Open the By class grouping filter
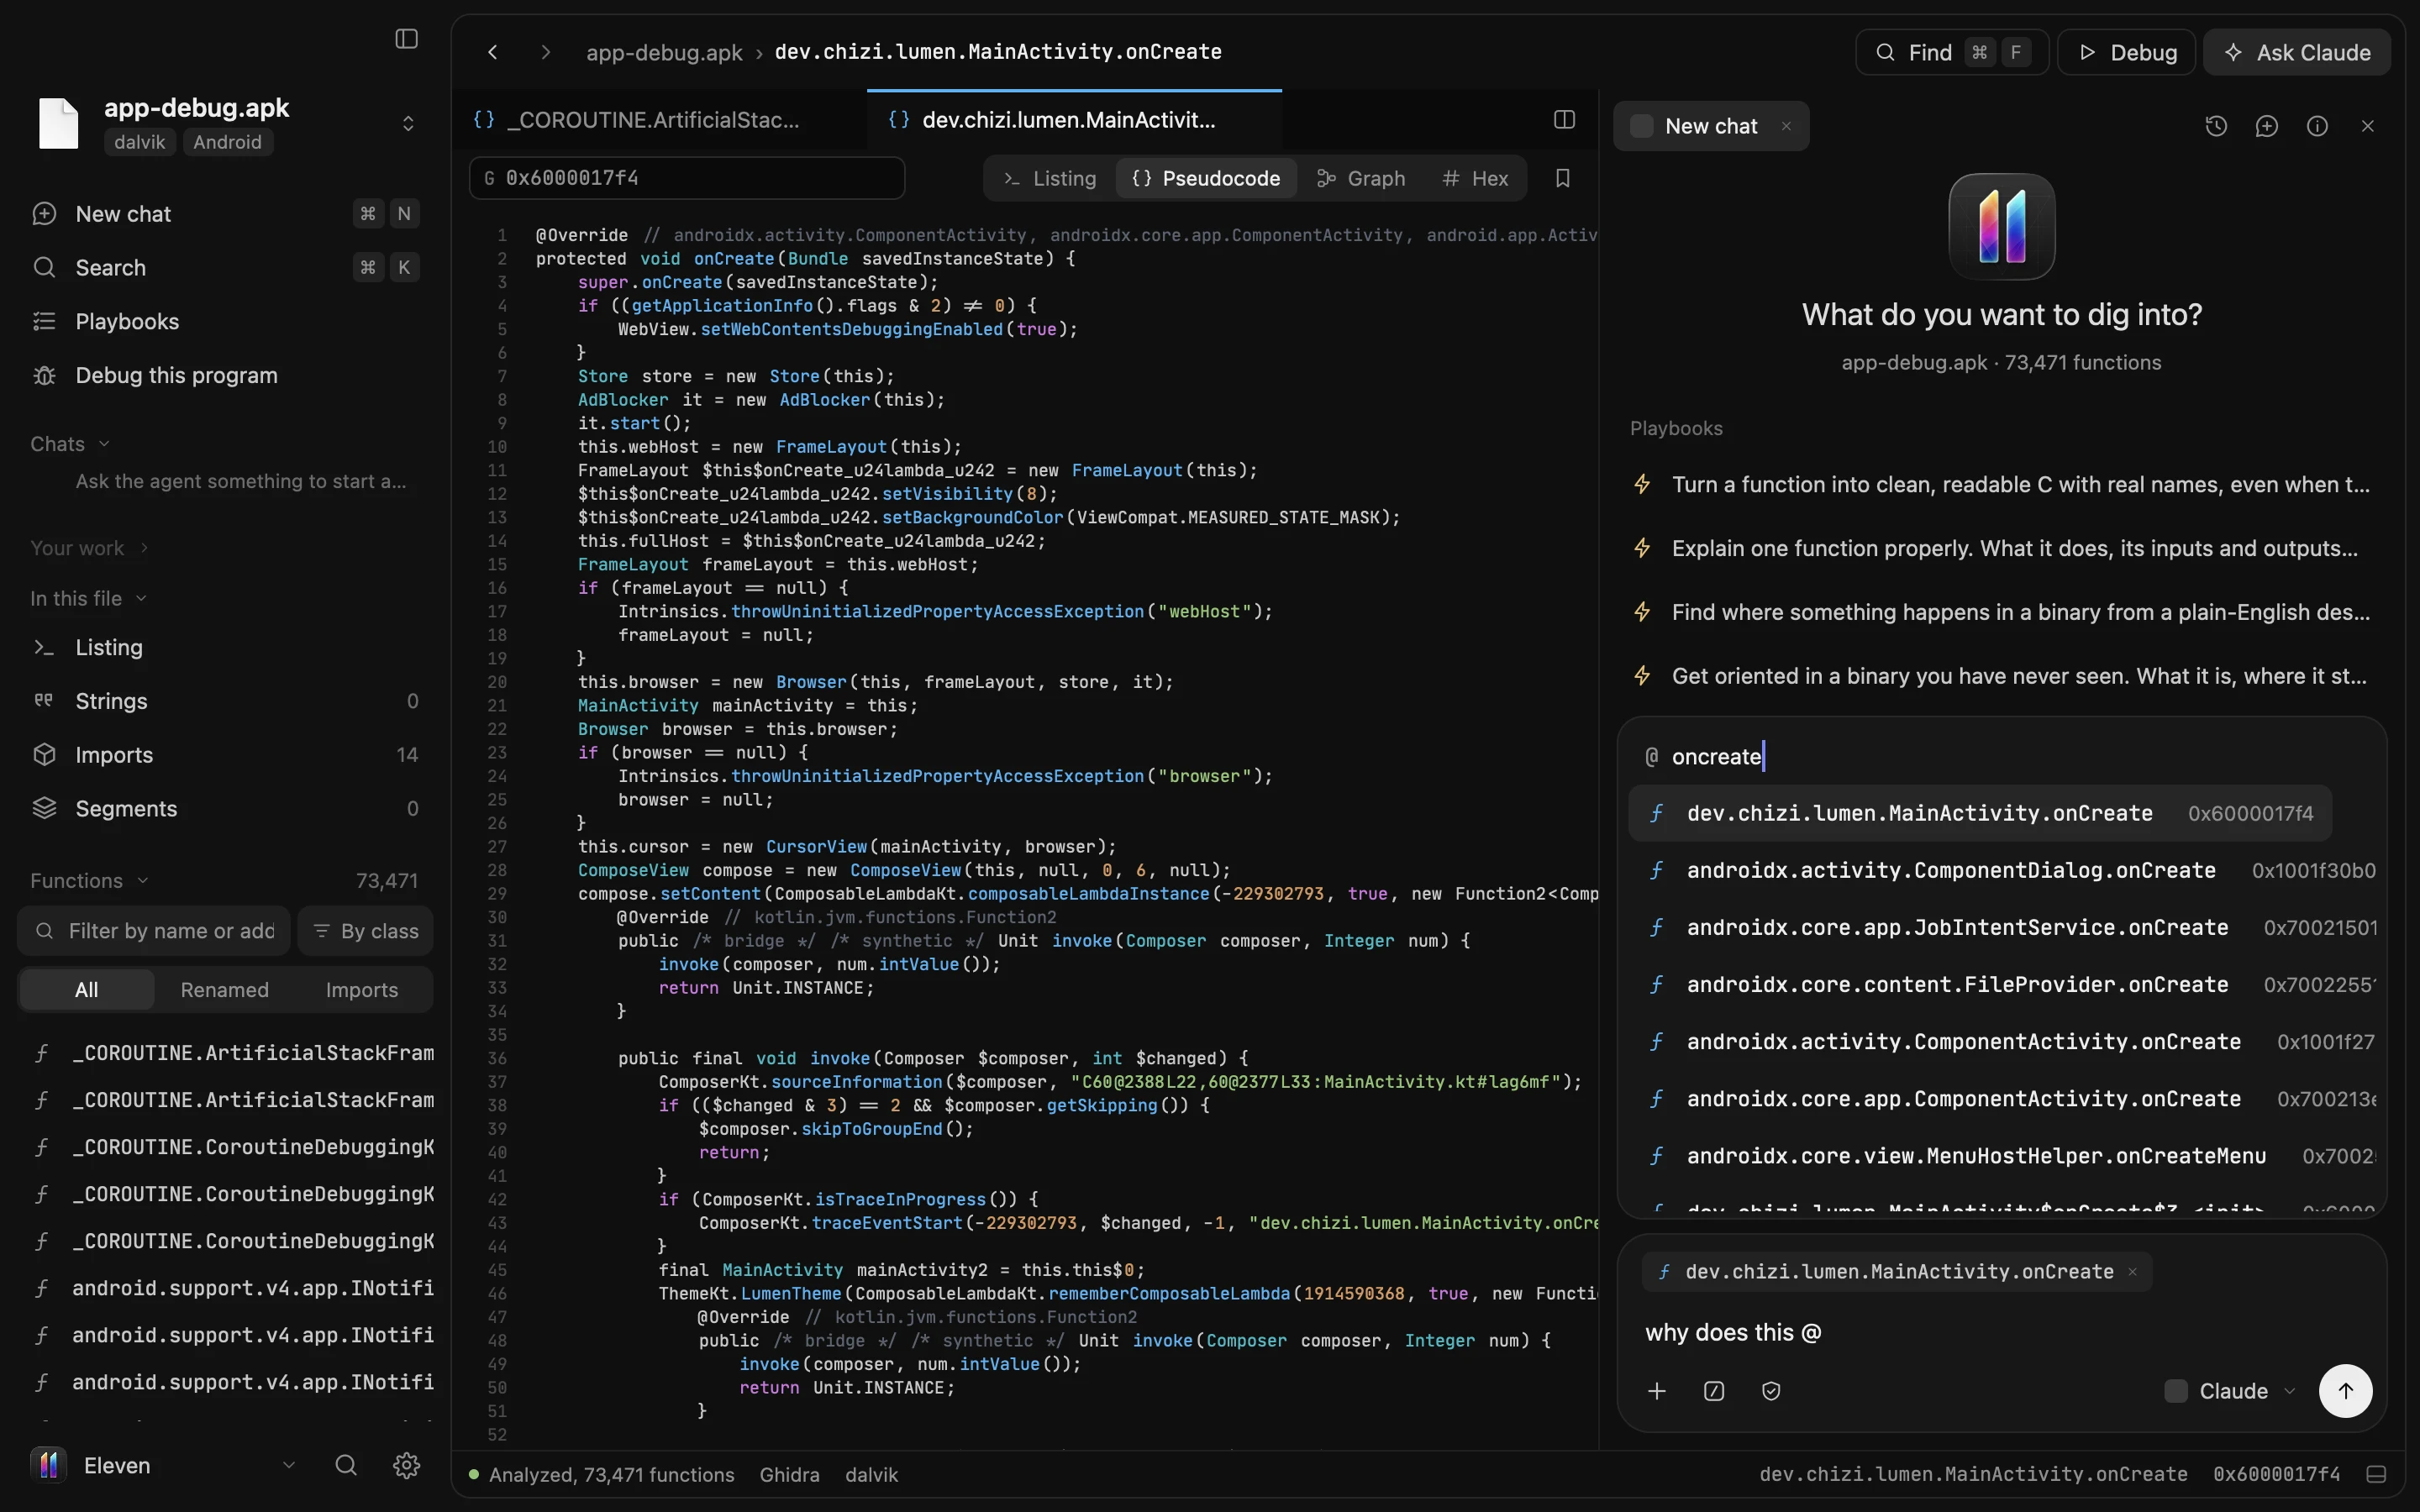2420x1512 pixels. tap(365, 931)
